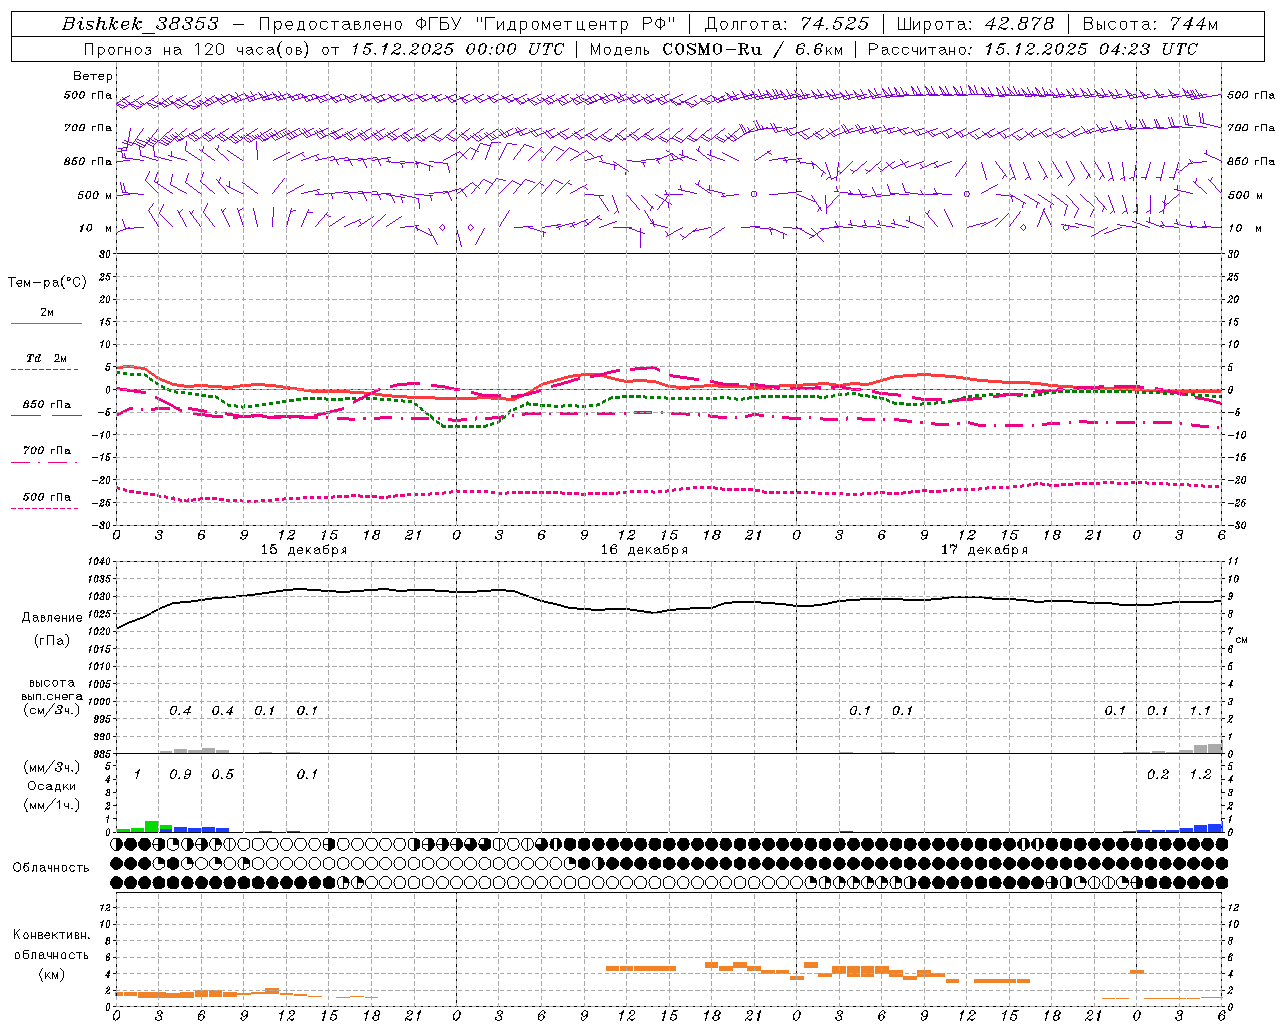The image size is (1280, 1024).
Task: Click the solid line under the 2м legend
Action: pos(46,324)
